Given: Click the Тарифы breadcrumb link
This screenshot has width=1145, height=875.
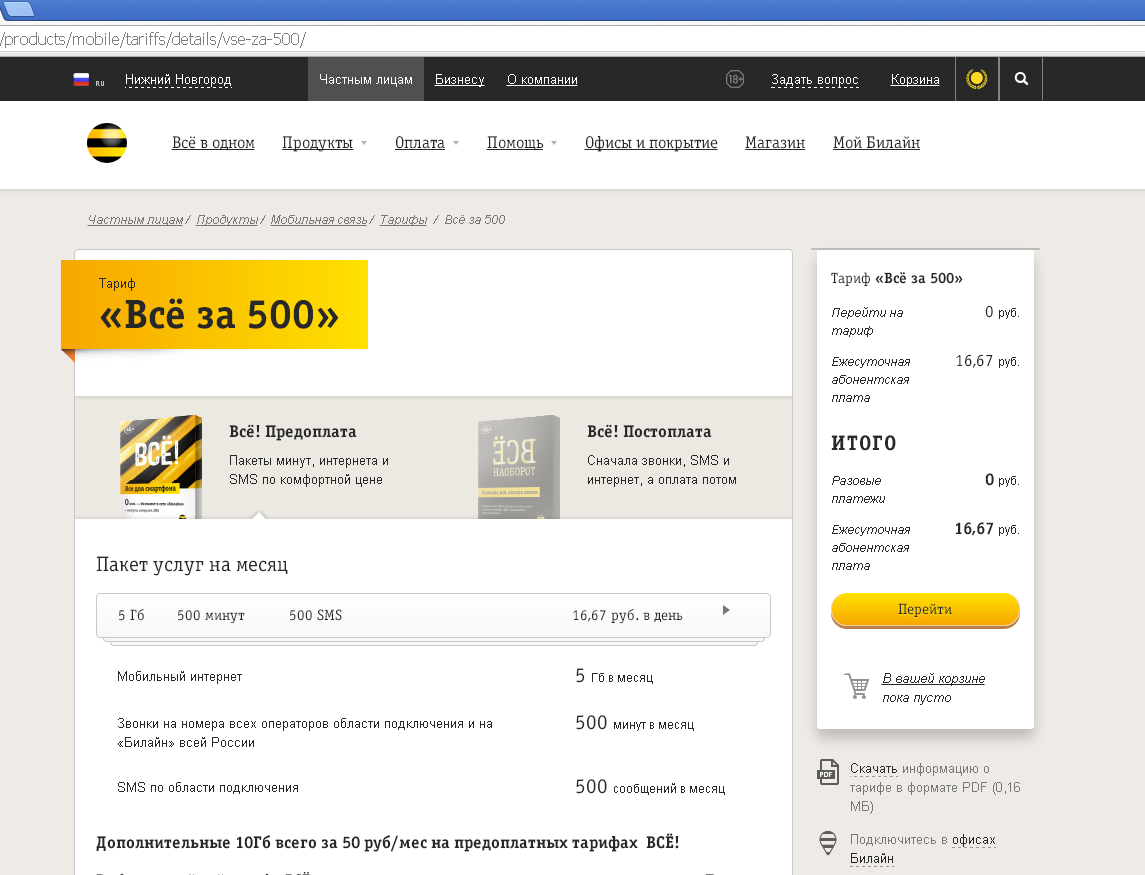Looking at the screenshot, I should pos(403,220).
